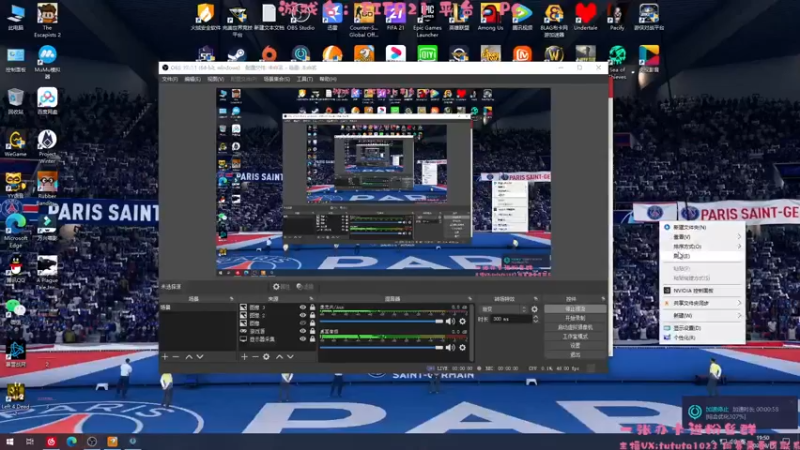Open settings gear for 桌面音频 audio channel
This screenshot has width=800, height=450.
462,347
